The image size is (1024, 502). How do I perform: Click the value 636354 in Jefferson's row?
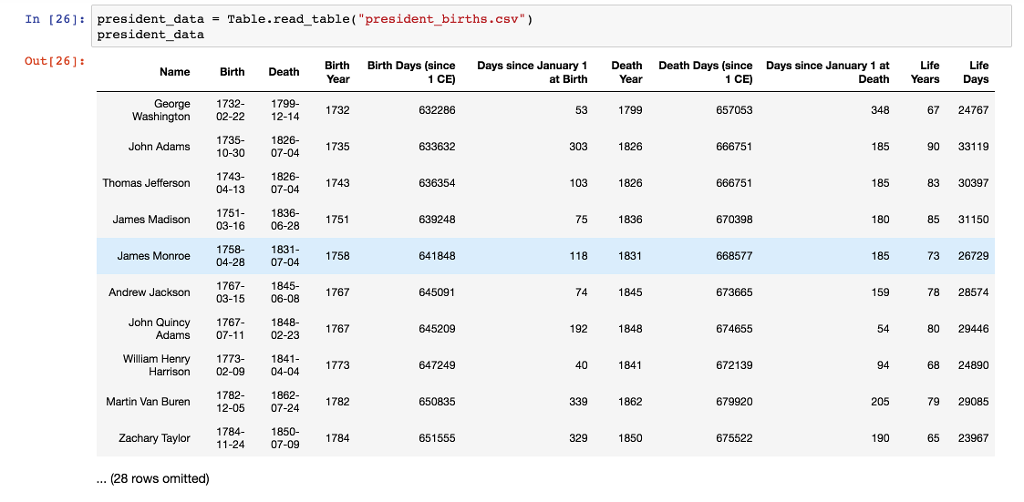point(437,183)
